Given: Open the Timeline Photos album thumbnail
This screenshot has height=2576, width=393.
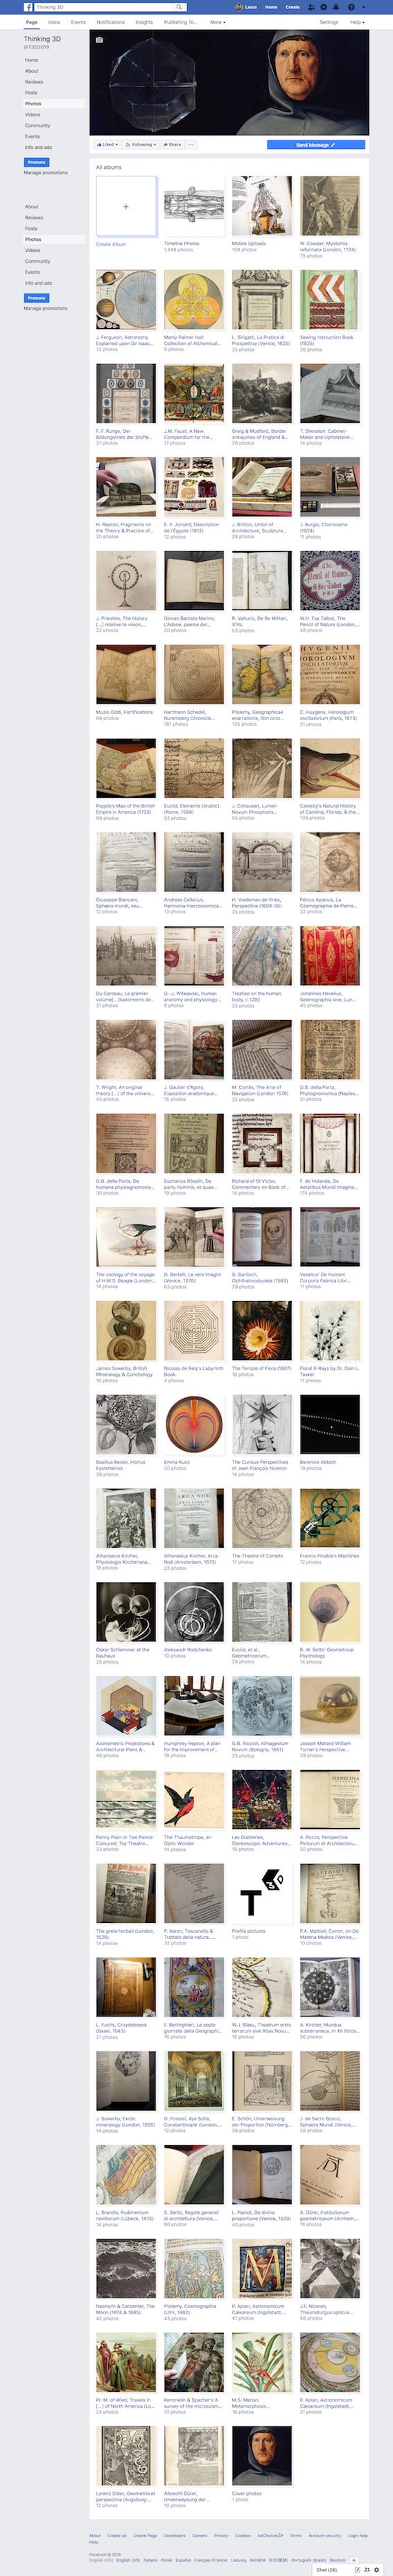Looking at the screenshot, I should [x=194, y=206].
